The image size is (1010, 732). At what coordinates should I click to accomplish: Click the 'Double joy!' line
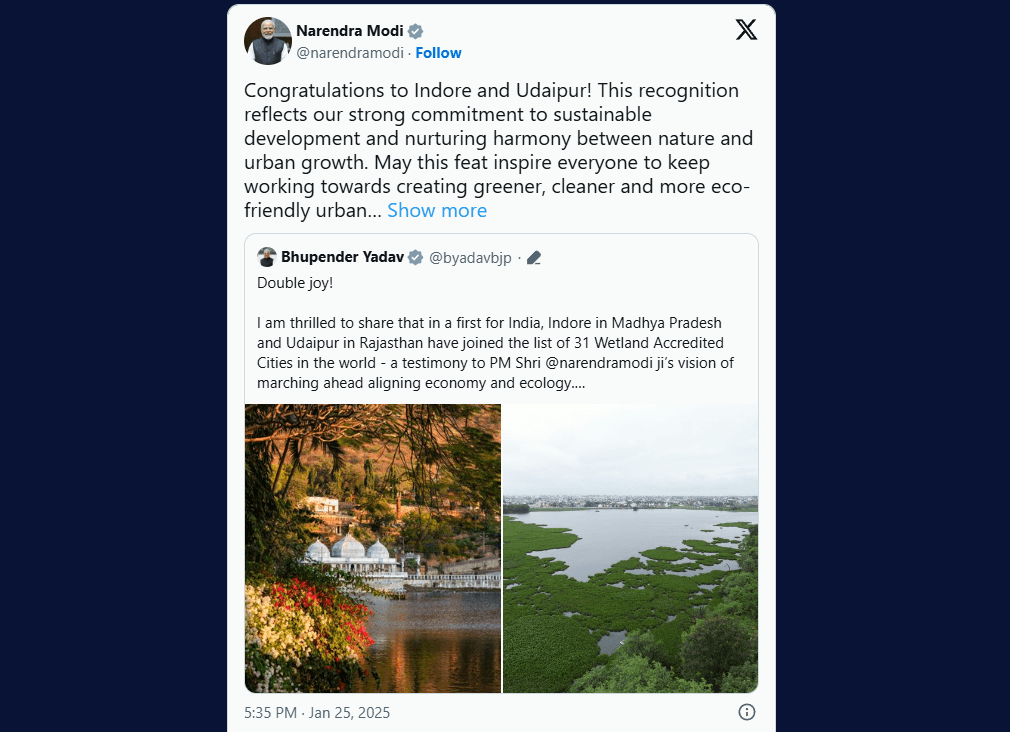click(295, 283)
